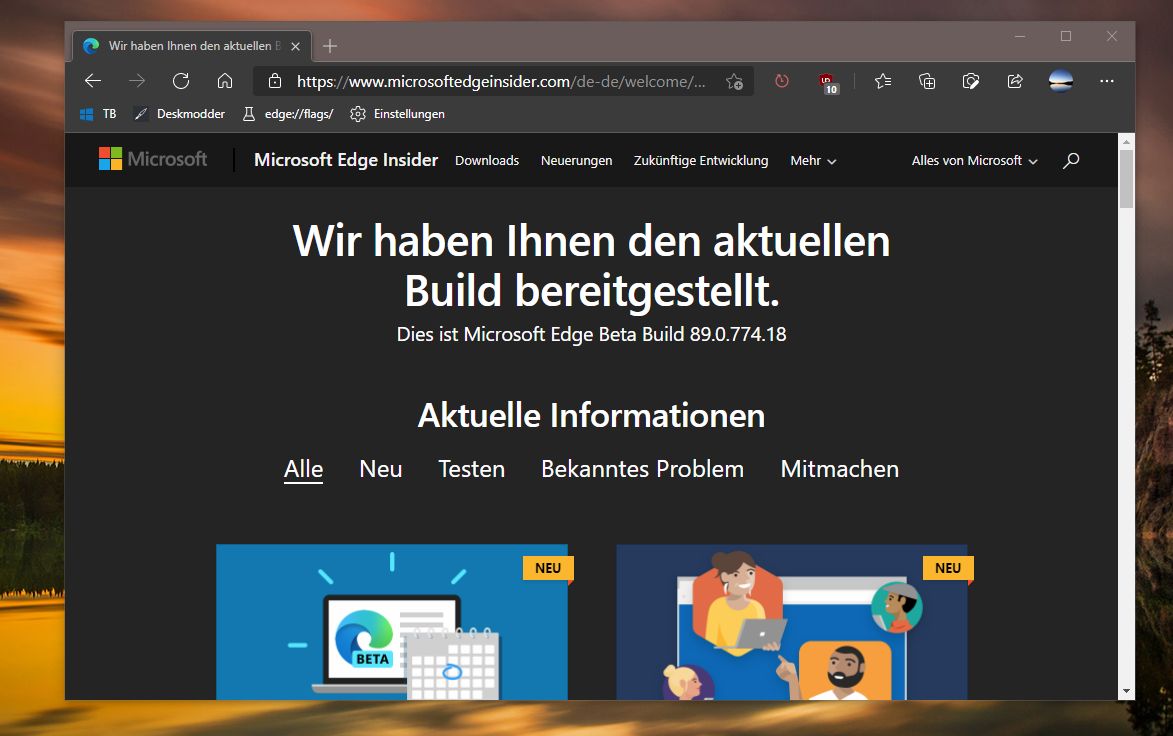Select the Neu filter tab
Viewport: 1173px width, 736px height.
[x=381, y=469]
